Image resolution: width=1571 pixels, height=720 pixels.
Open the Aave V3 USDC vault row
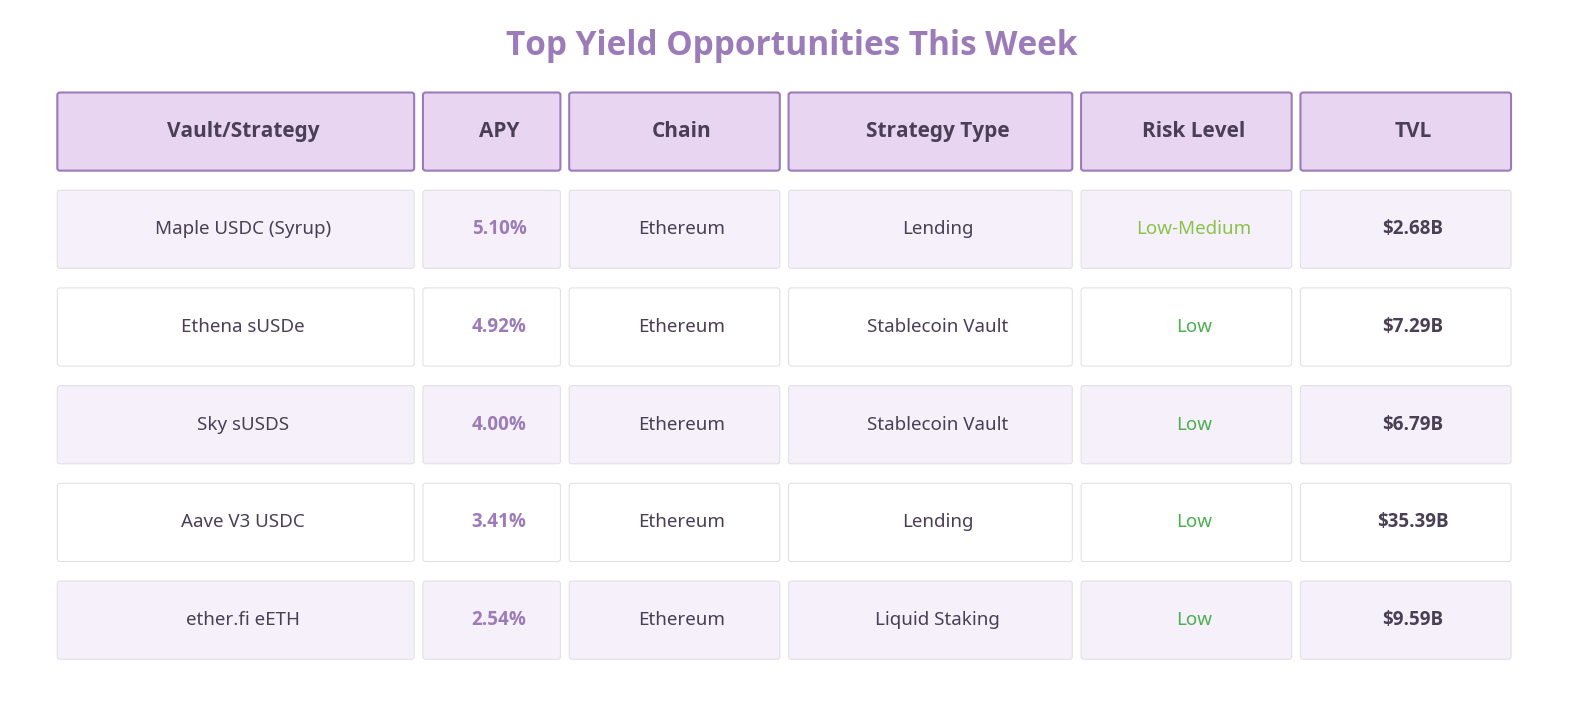pos(243,521)
